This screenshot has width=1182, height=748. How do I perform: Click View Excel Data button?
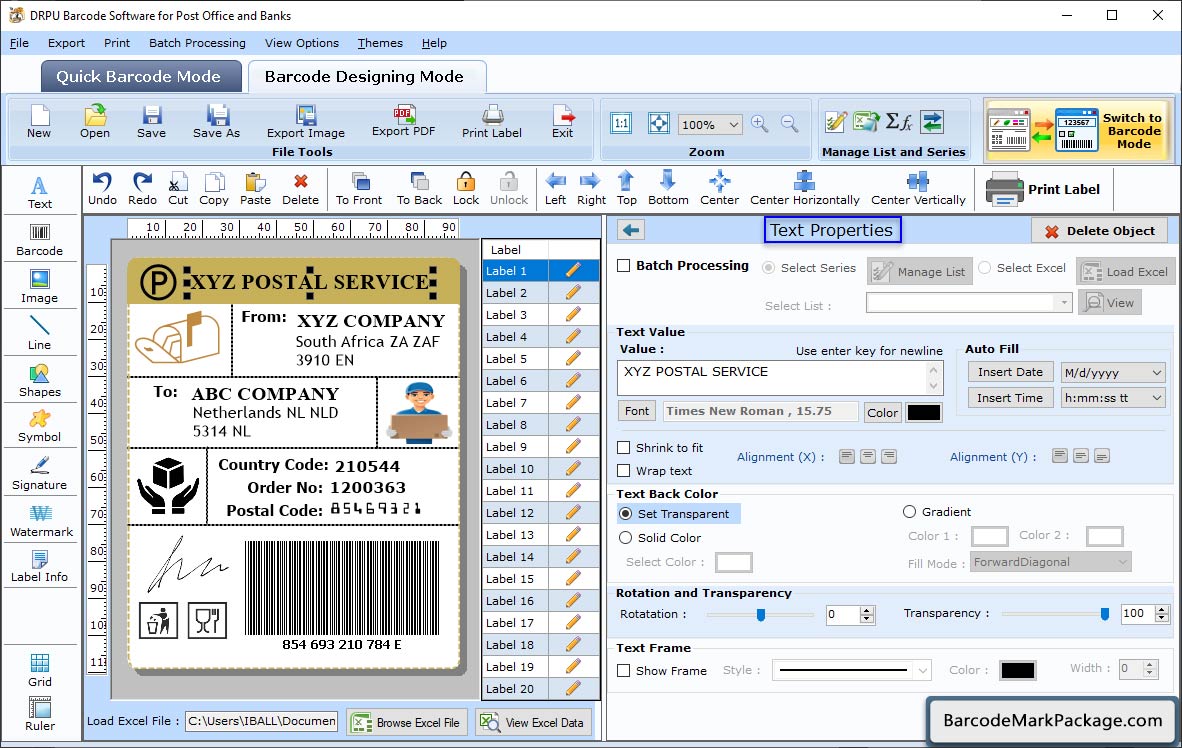534,722
